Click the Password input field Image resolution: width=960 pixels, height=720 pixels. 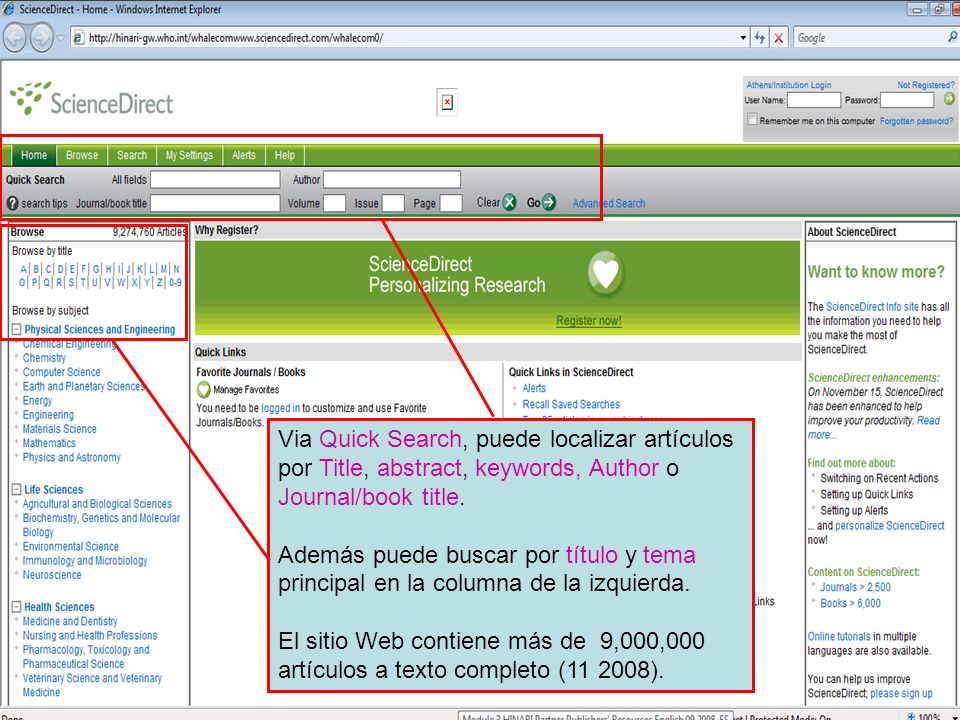(x=907, y=100)
